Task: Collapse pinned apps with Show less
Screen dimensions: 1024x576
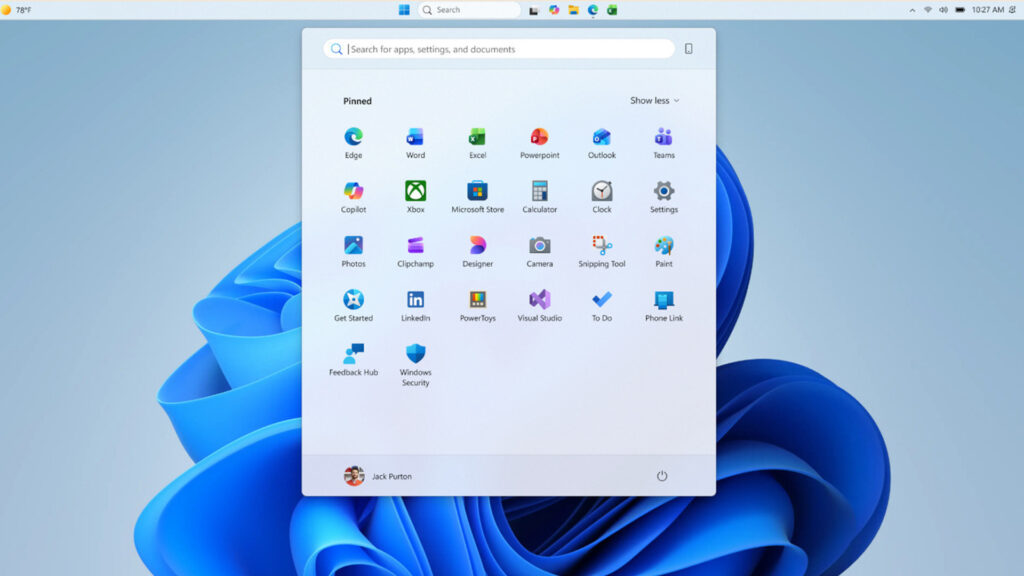Action: (654, 101)
